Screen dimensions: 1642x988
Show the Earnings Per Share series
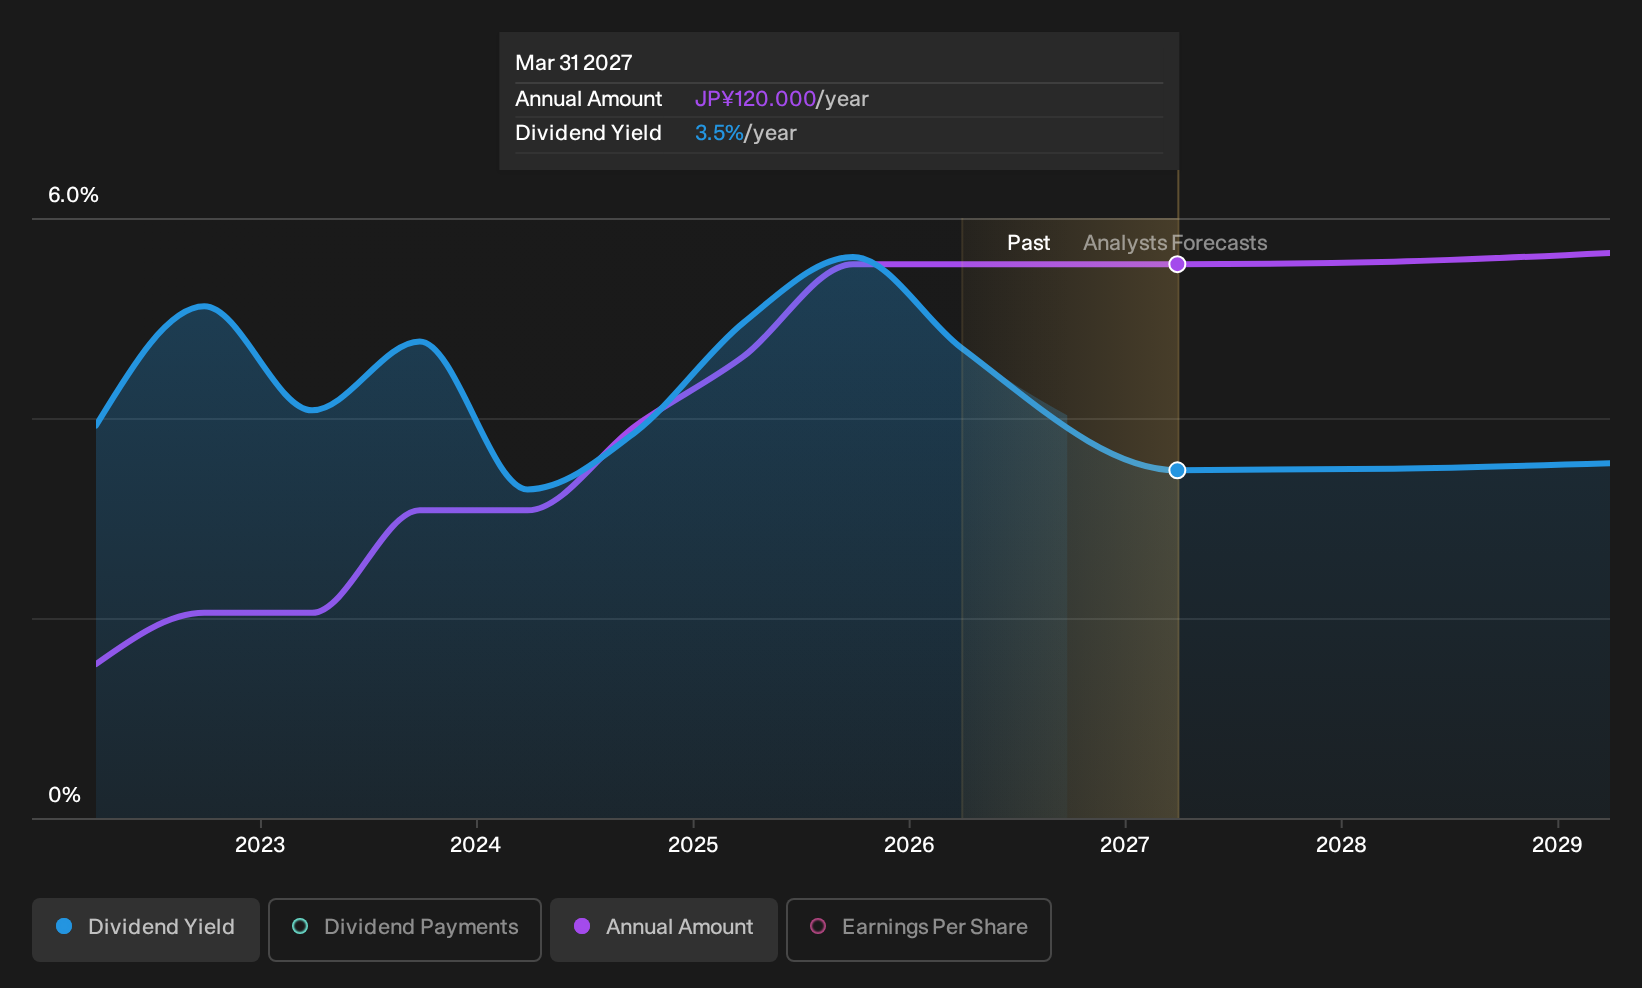[x=919, y=929]
